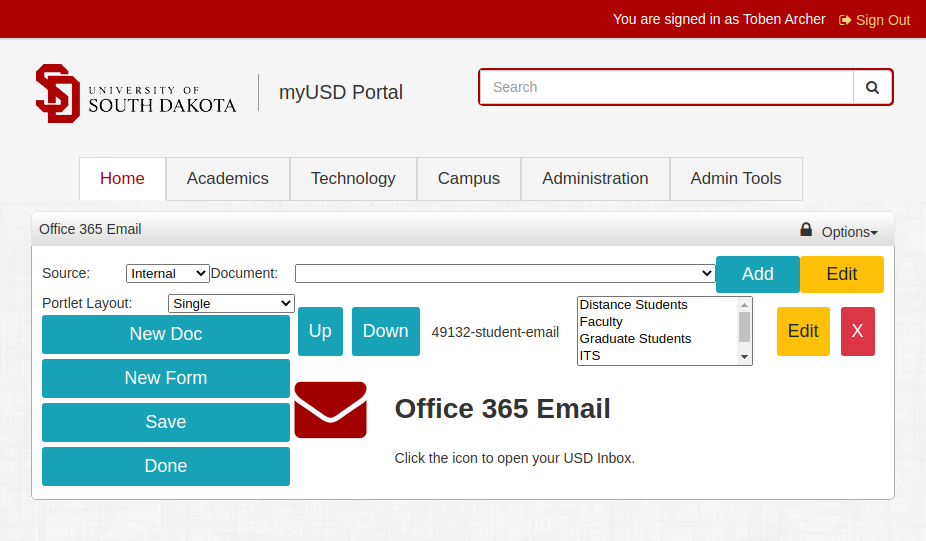The width and height of the screenshot is (926, 541).
Task: Open the Source dropdown set to Internal
Action: pos(167,274)
